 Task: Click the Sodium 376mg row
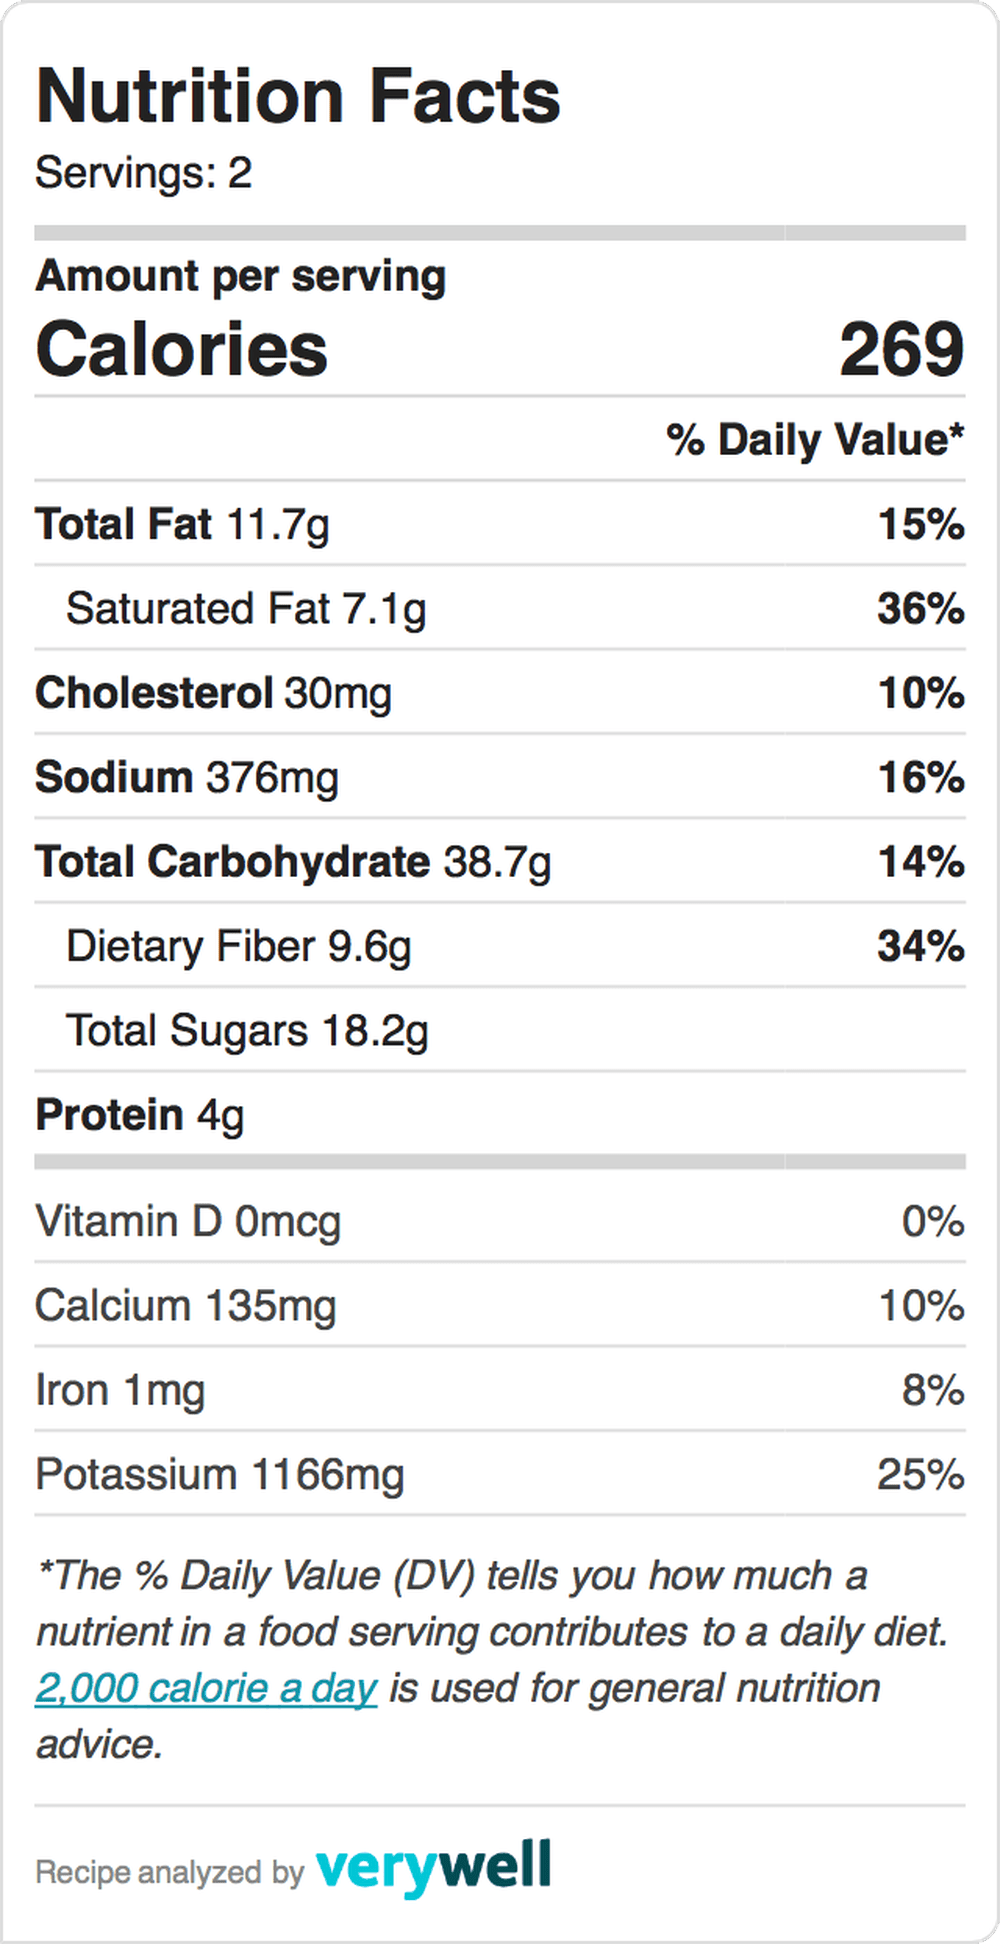point(500,777)
